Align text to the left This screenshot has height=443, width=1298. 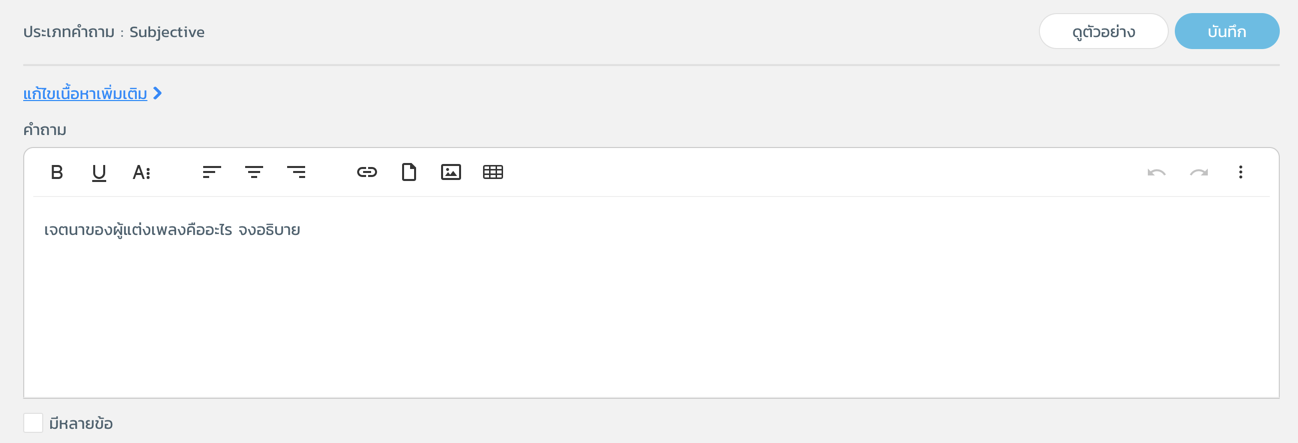click(212, 172)
